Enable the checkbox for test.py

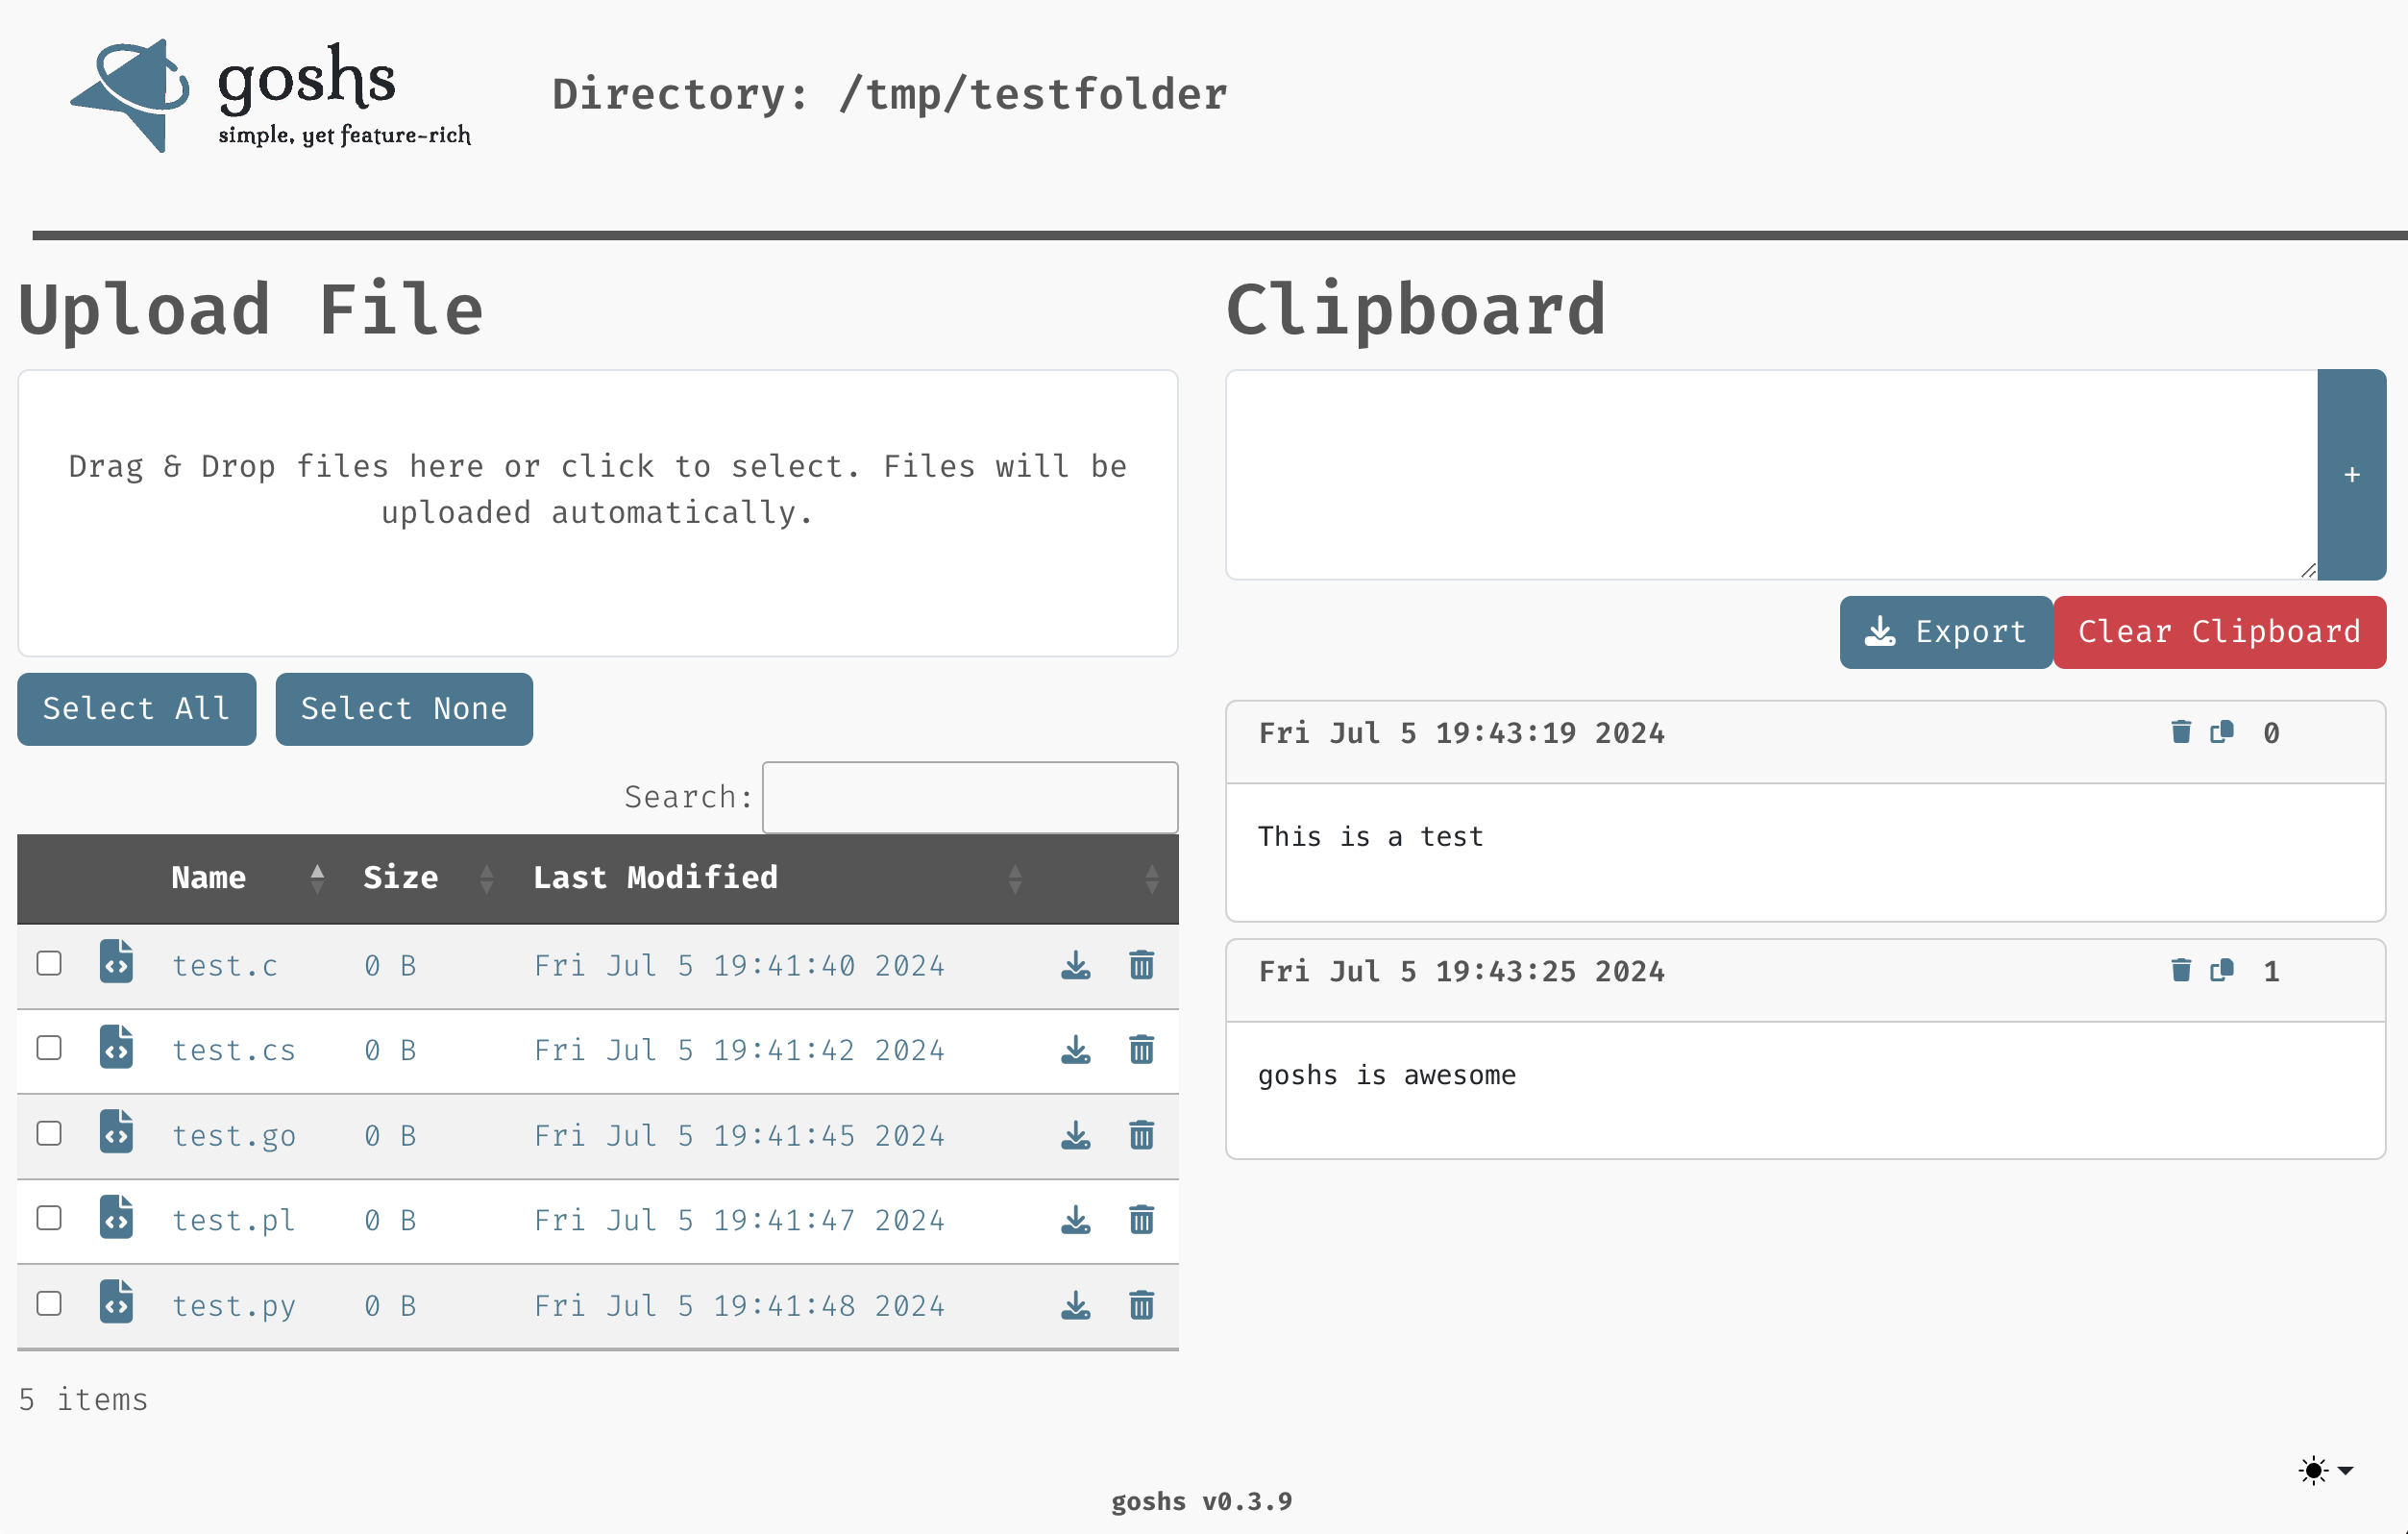click(x=47, y=1304)
